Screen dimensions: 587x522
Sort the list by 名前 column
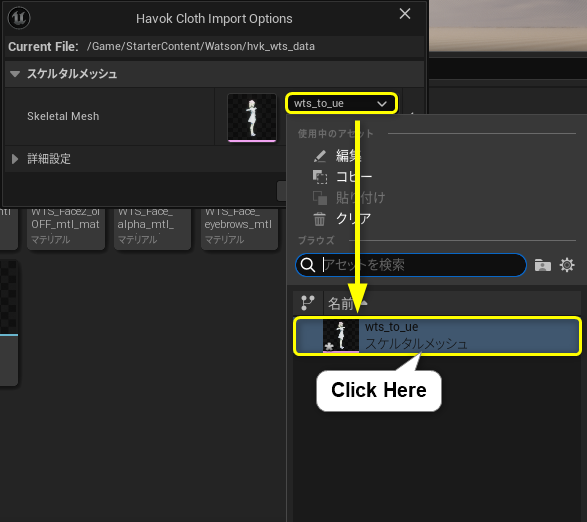click(x=341, y=303)
